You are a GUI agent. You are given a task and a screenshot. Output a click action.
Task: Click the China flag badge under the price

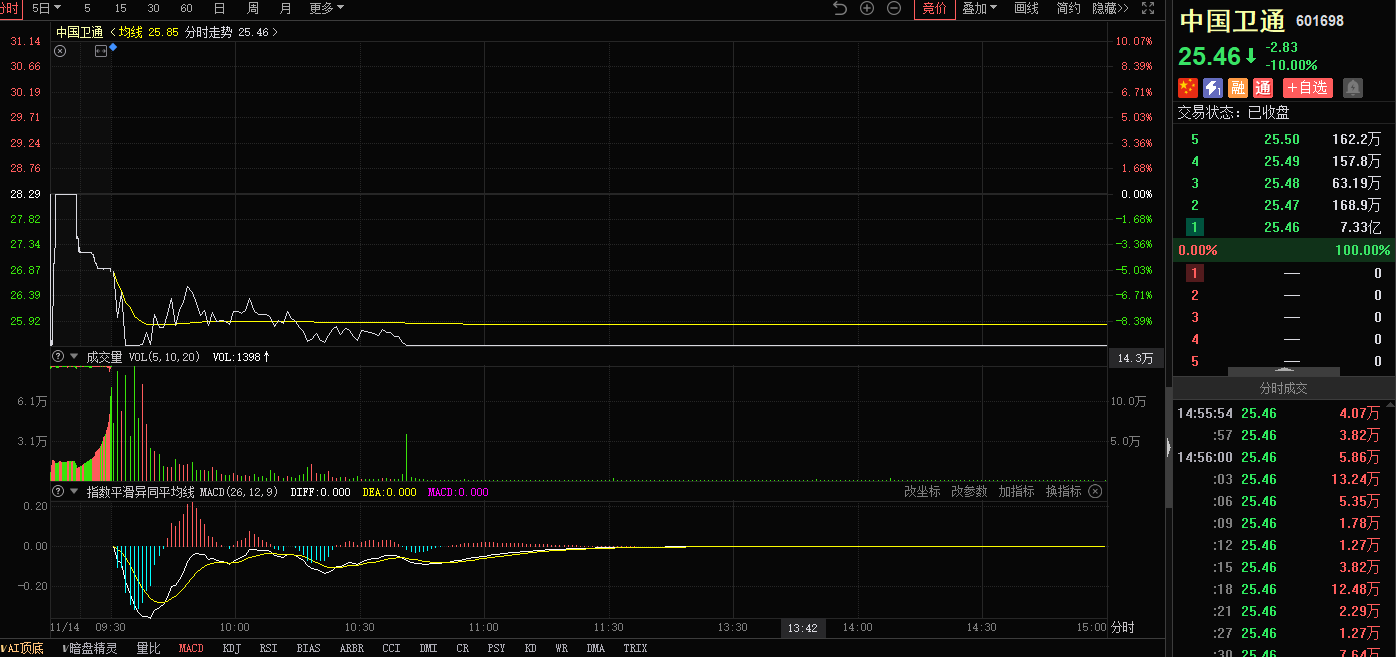point(1188,87)
